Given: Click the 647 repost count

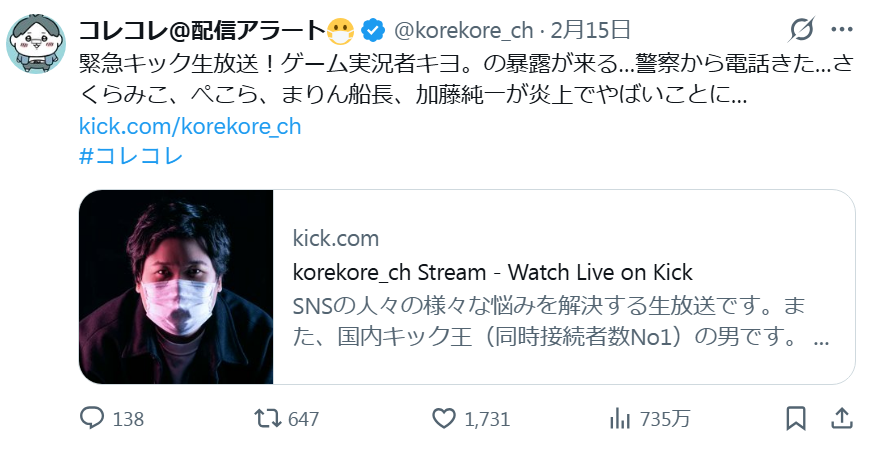Looking at the screenshot, I should 304,419.
